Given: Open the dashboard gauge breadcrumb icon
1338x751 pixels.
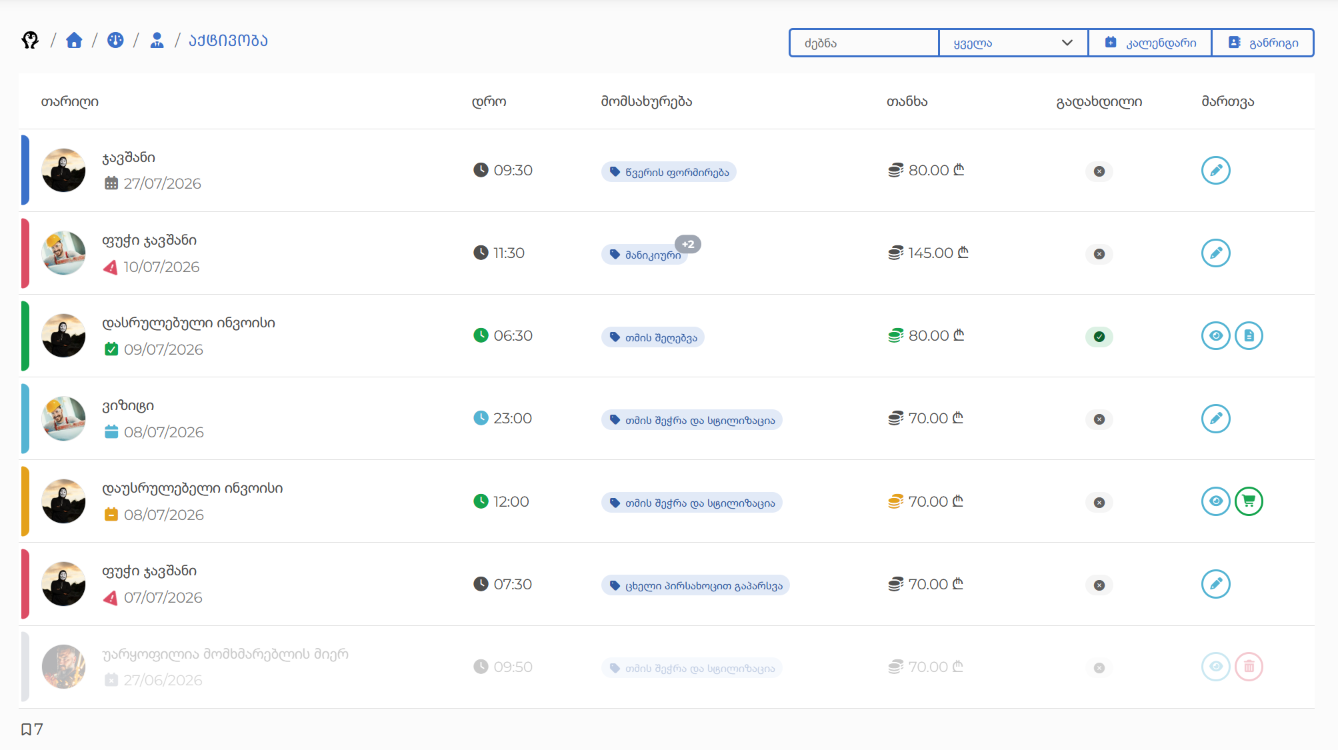Looking at the screenshot, I should click(115, 40).
